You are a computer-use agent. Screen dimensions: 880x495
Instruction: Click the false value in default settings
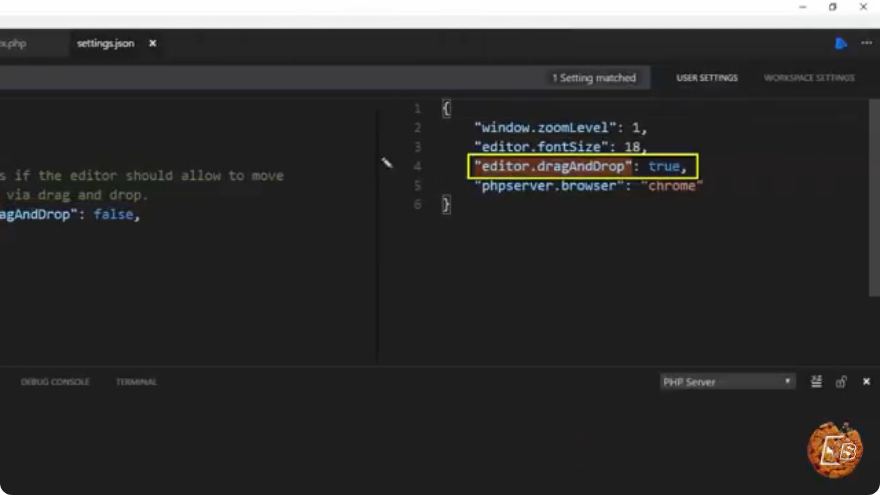point(113,214)
